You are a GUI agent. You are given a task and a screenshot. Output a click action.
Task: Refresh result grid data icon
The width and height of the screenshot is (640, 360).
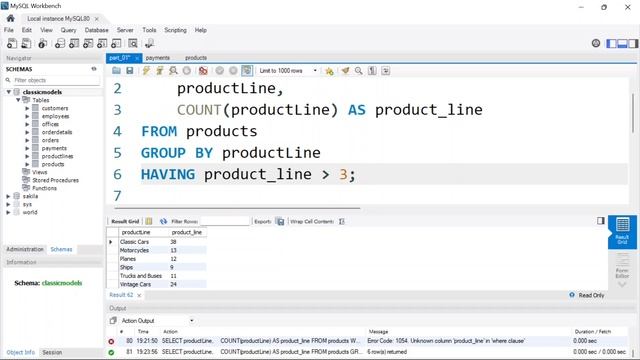(163, 221)
